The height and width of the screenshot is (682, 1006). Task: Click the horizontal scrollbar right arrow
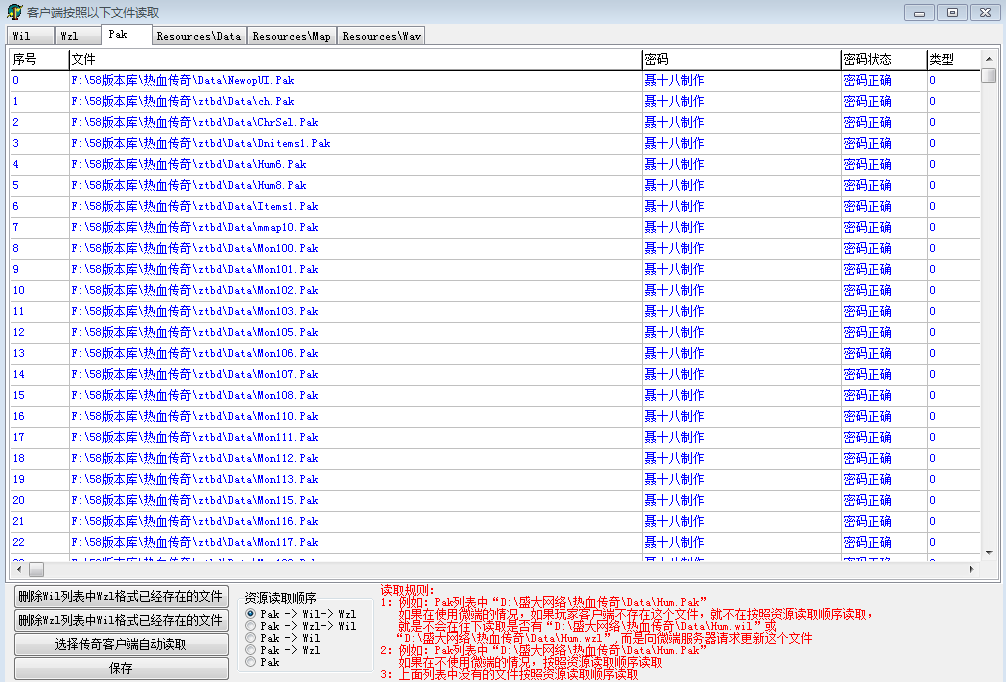(x=972, y=569)
